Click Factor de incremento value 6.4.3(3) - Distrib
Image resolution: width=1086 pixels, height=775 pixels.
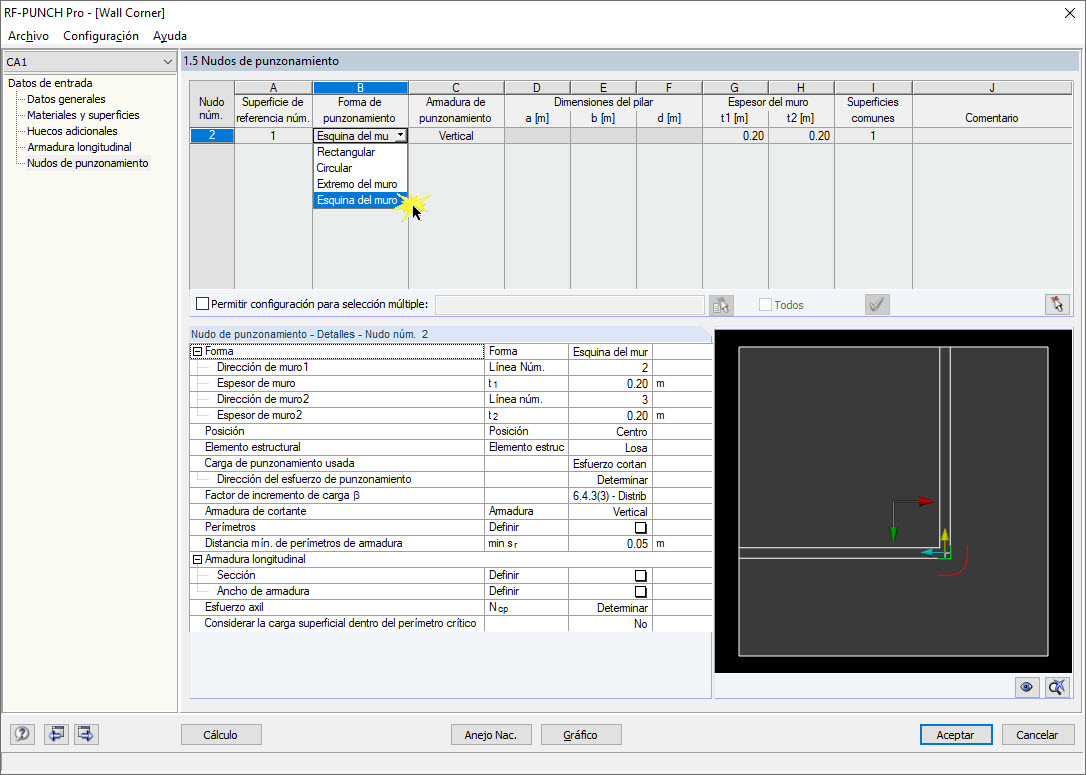point(610,496)
